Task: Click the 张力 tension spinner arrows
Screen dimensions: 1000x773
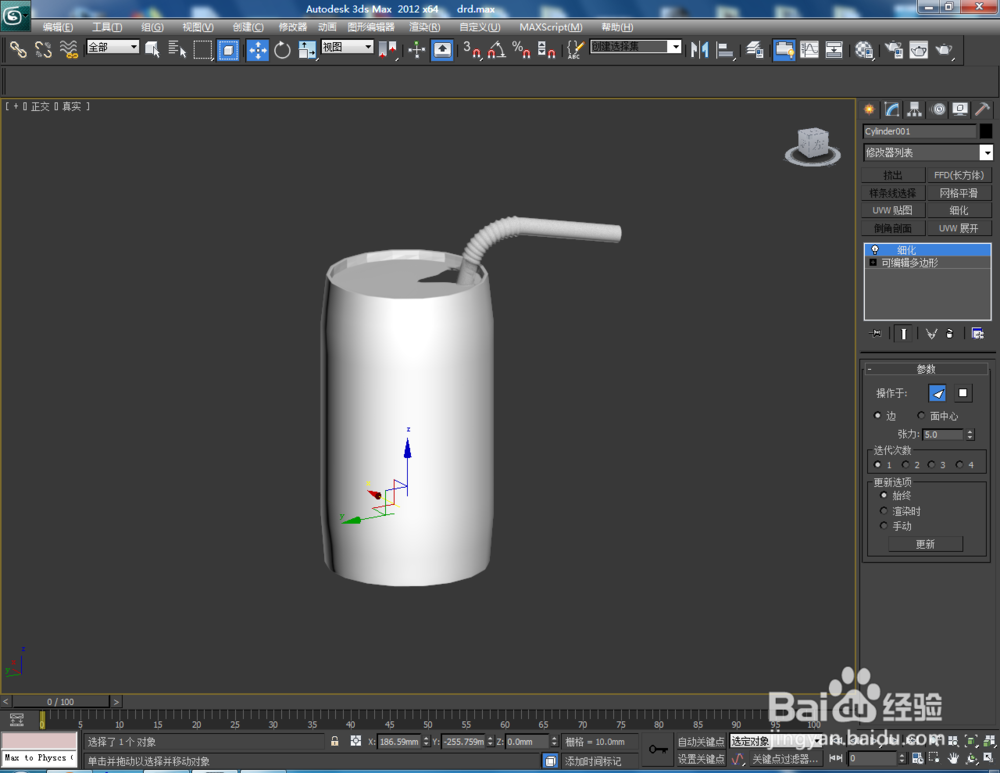Action: coord(970,434)
